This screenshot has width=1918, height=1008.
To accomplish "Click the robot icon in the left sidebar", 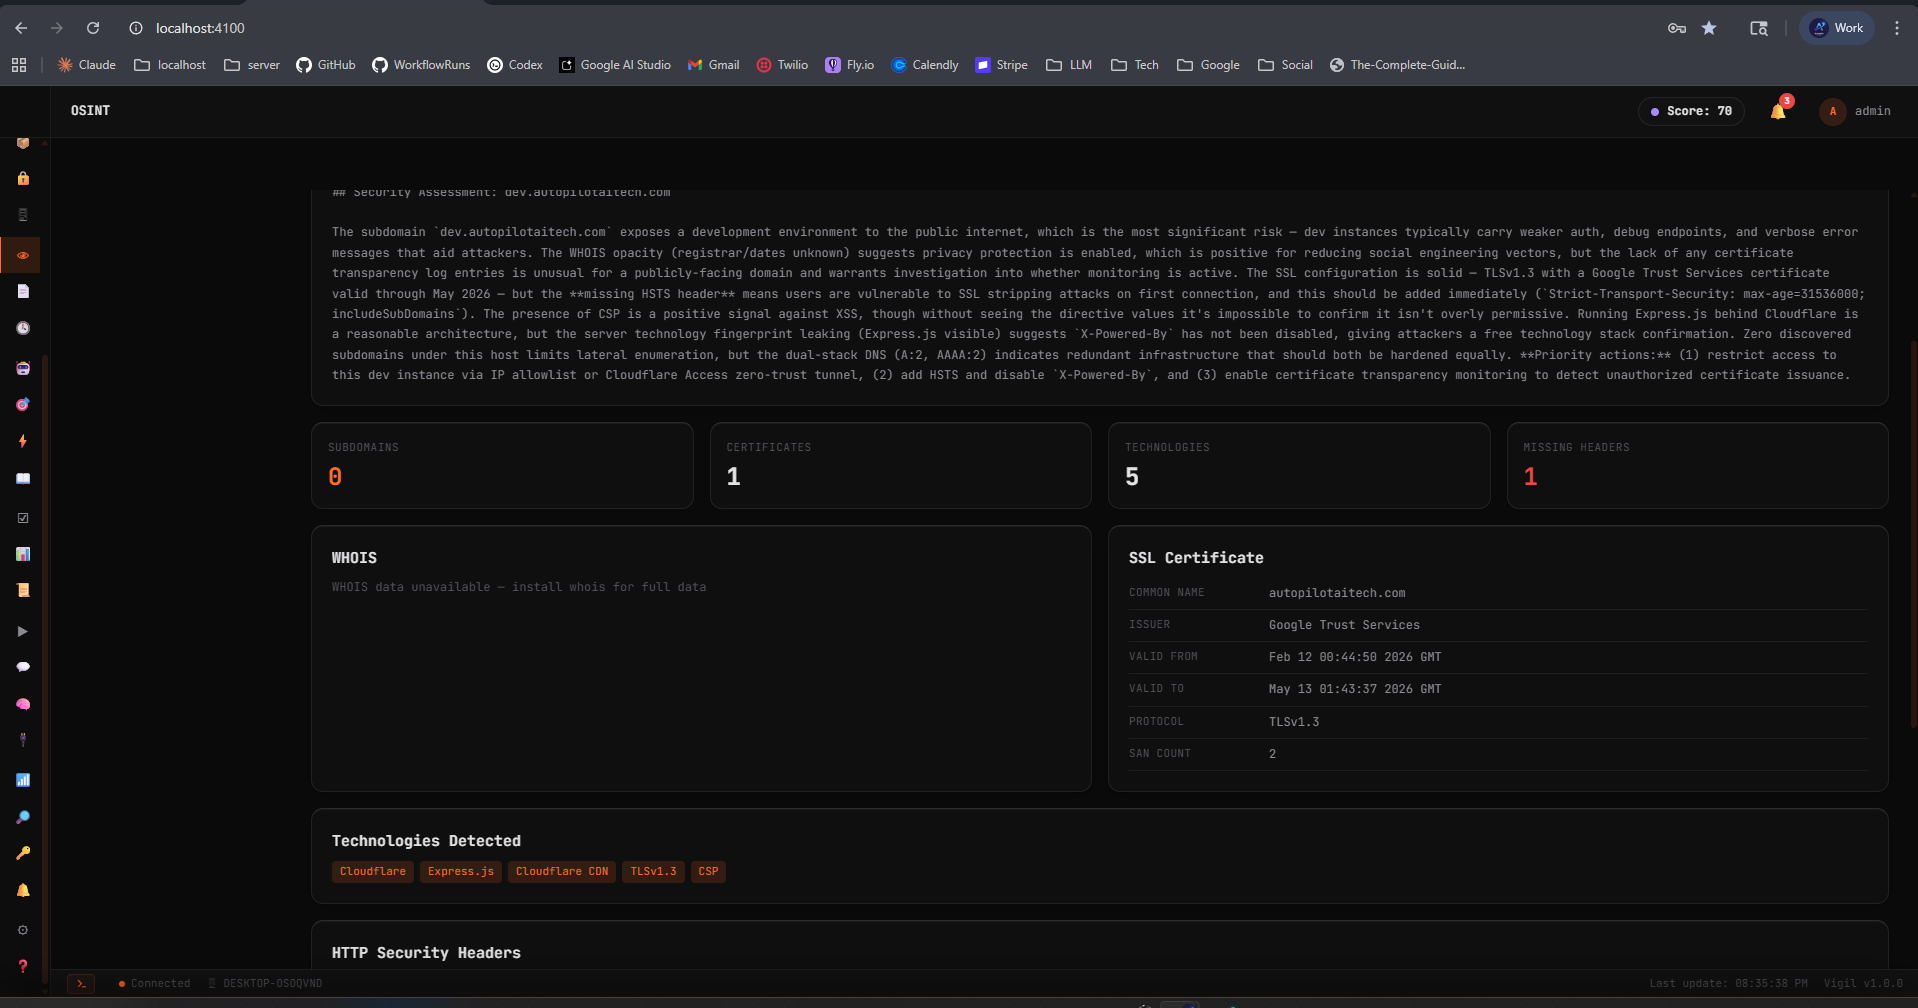I will pyautogui.click(x=22, y=367).
